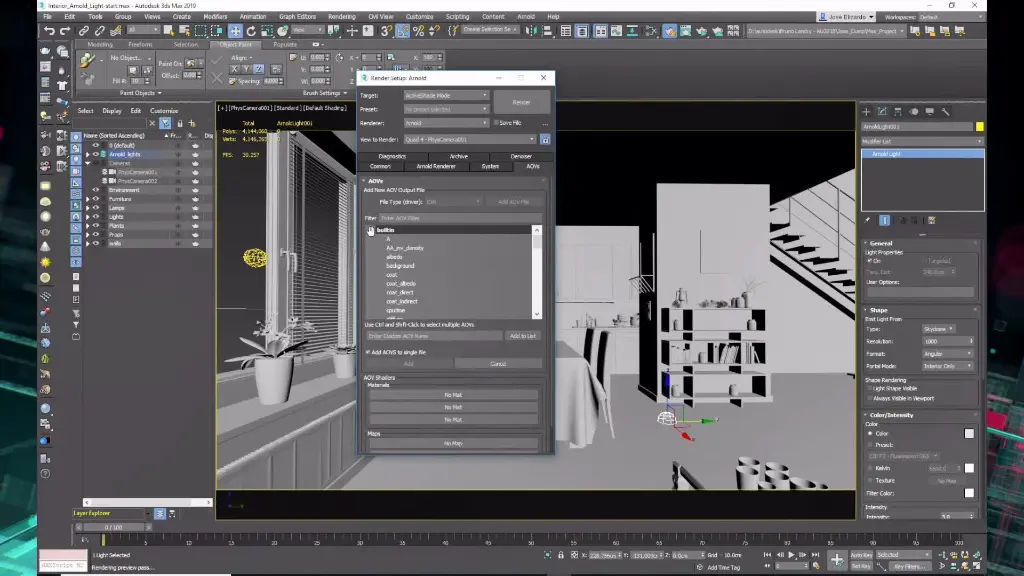The width and height of the screenshot is (1024, 576).
Task: Switch to the Arnold Renderer tab
Action: pos(436,167)
